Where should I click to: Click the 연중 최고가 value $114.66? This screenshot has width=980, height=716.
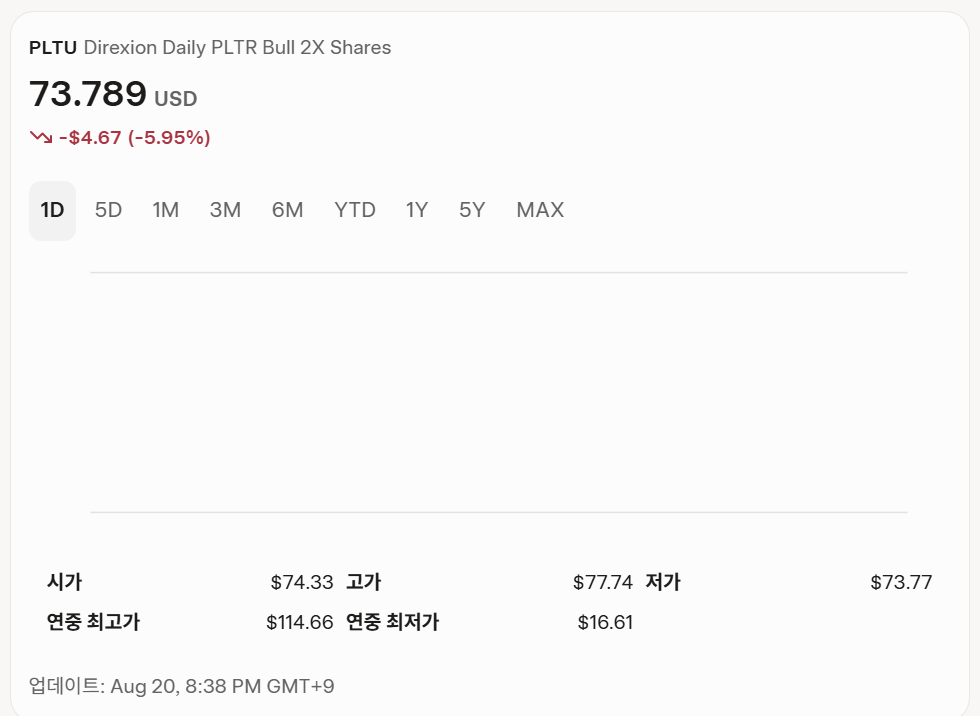[x=299, y=622]
